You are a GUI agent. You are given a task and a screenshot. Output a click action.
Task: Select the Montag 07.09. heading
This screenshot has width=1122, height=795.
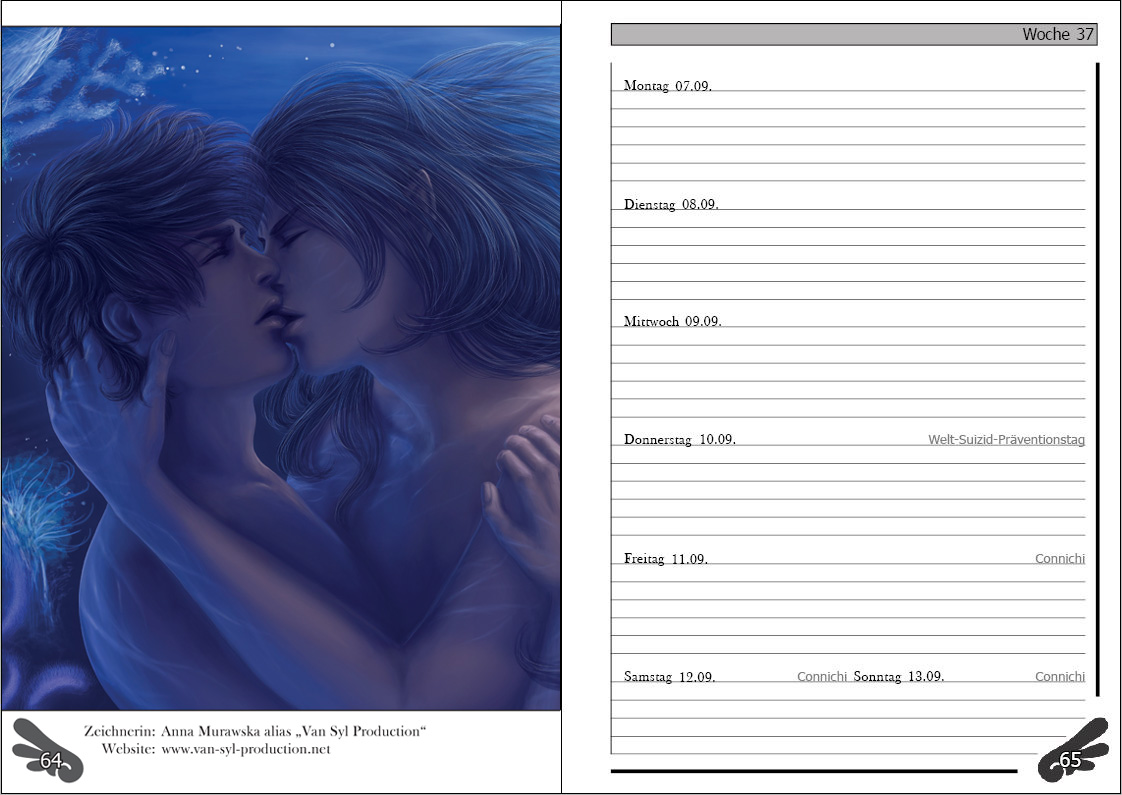point(668,86)
